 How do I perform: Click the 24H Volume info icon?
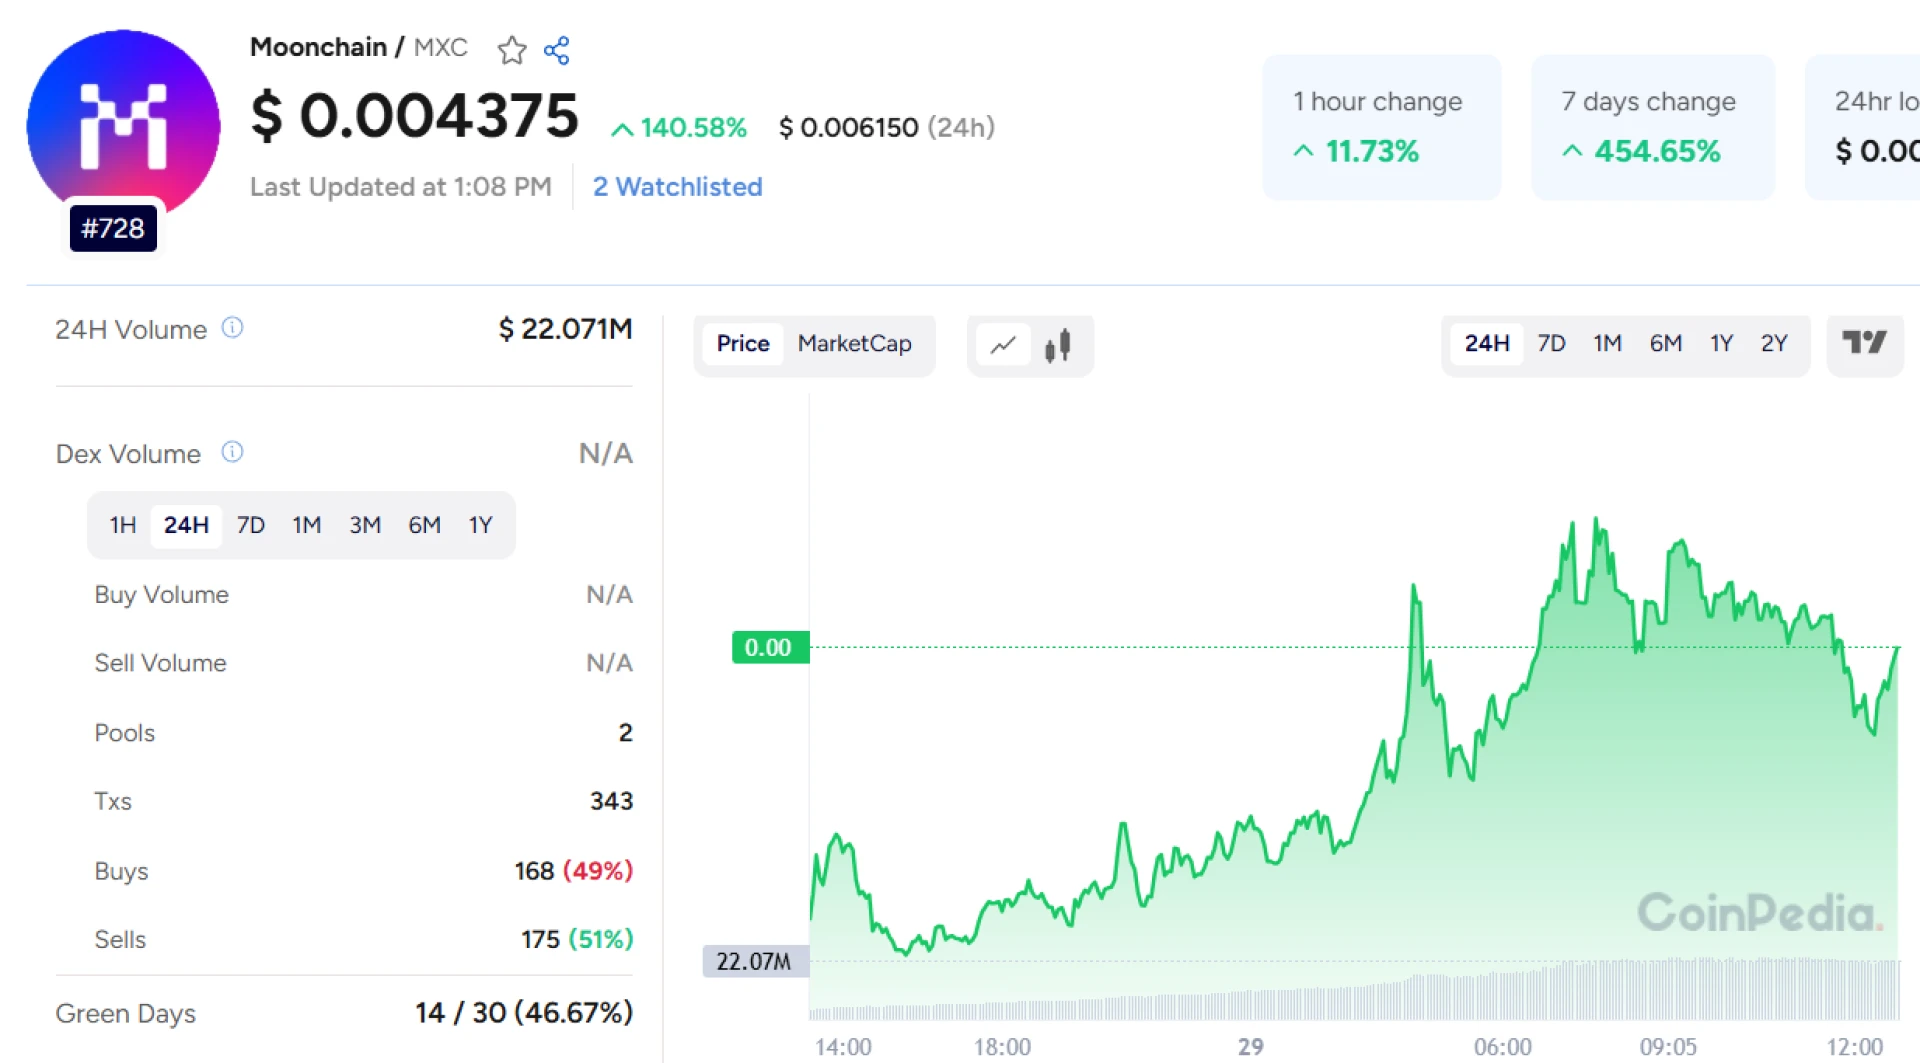tap(233, 327)
